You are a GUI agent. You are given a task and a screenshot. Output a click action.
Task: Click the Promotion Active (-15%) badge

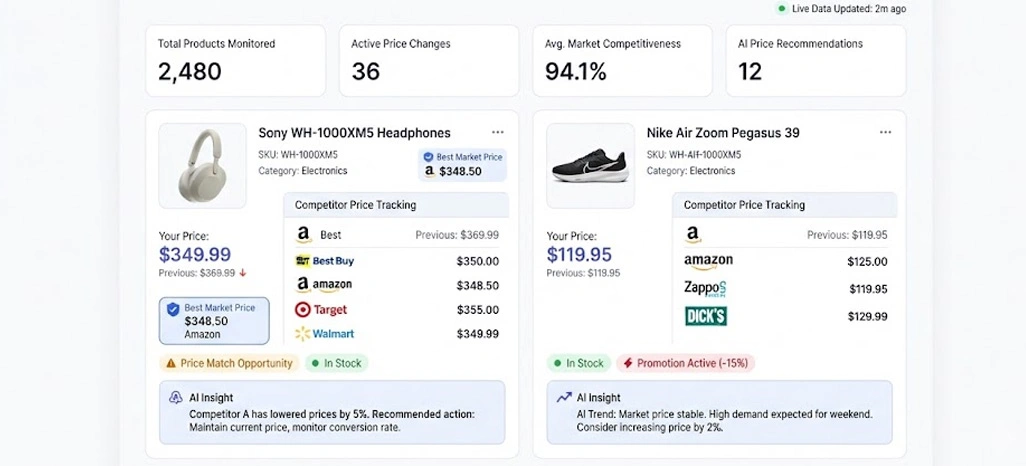pos(686,363)
